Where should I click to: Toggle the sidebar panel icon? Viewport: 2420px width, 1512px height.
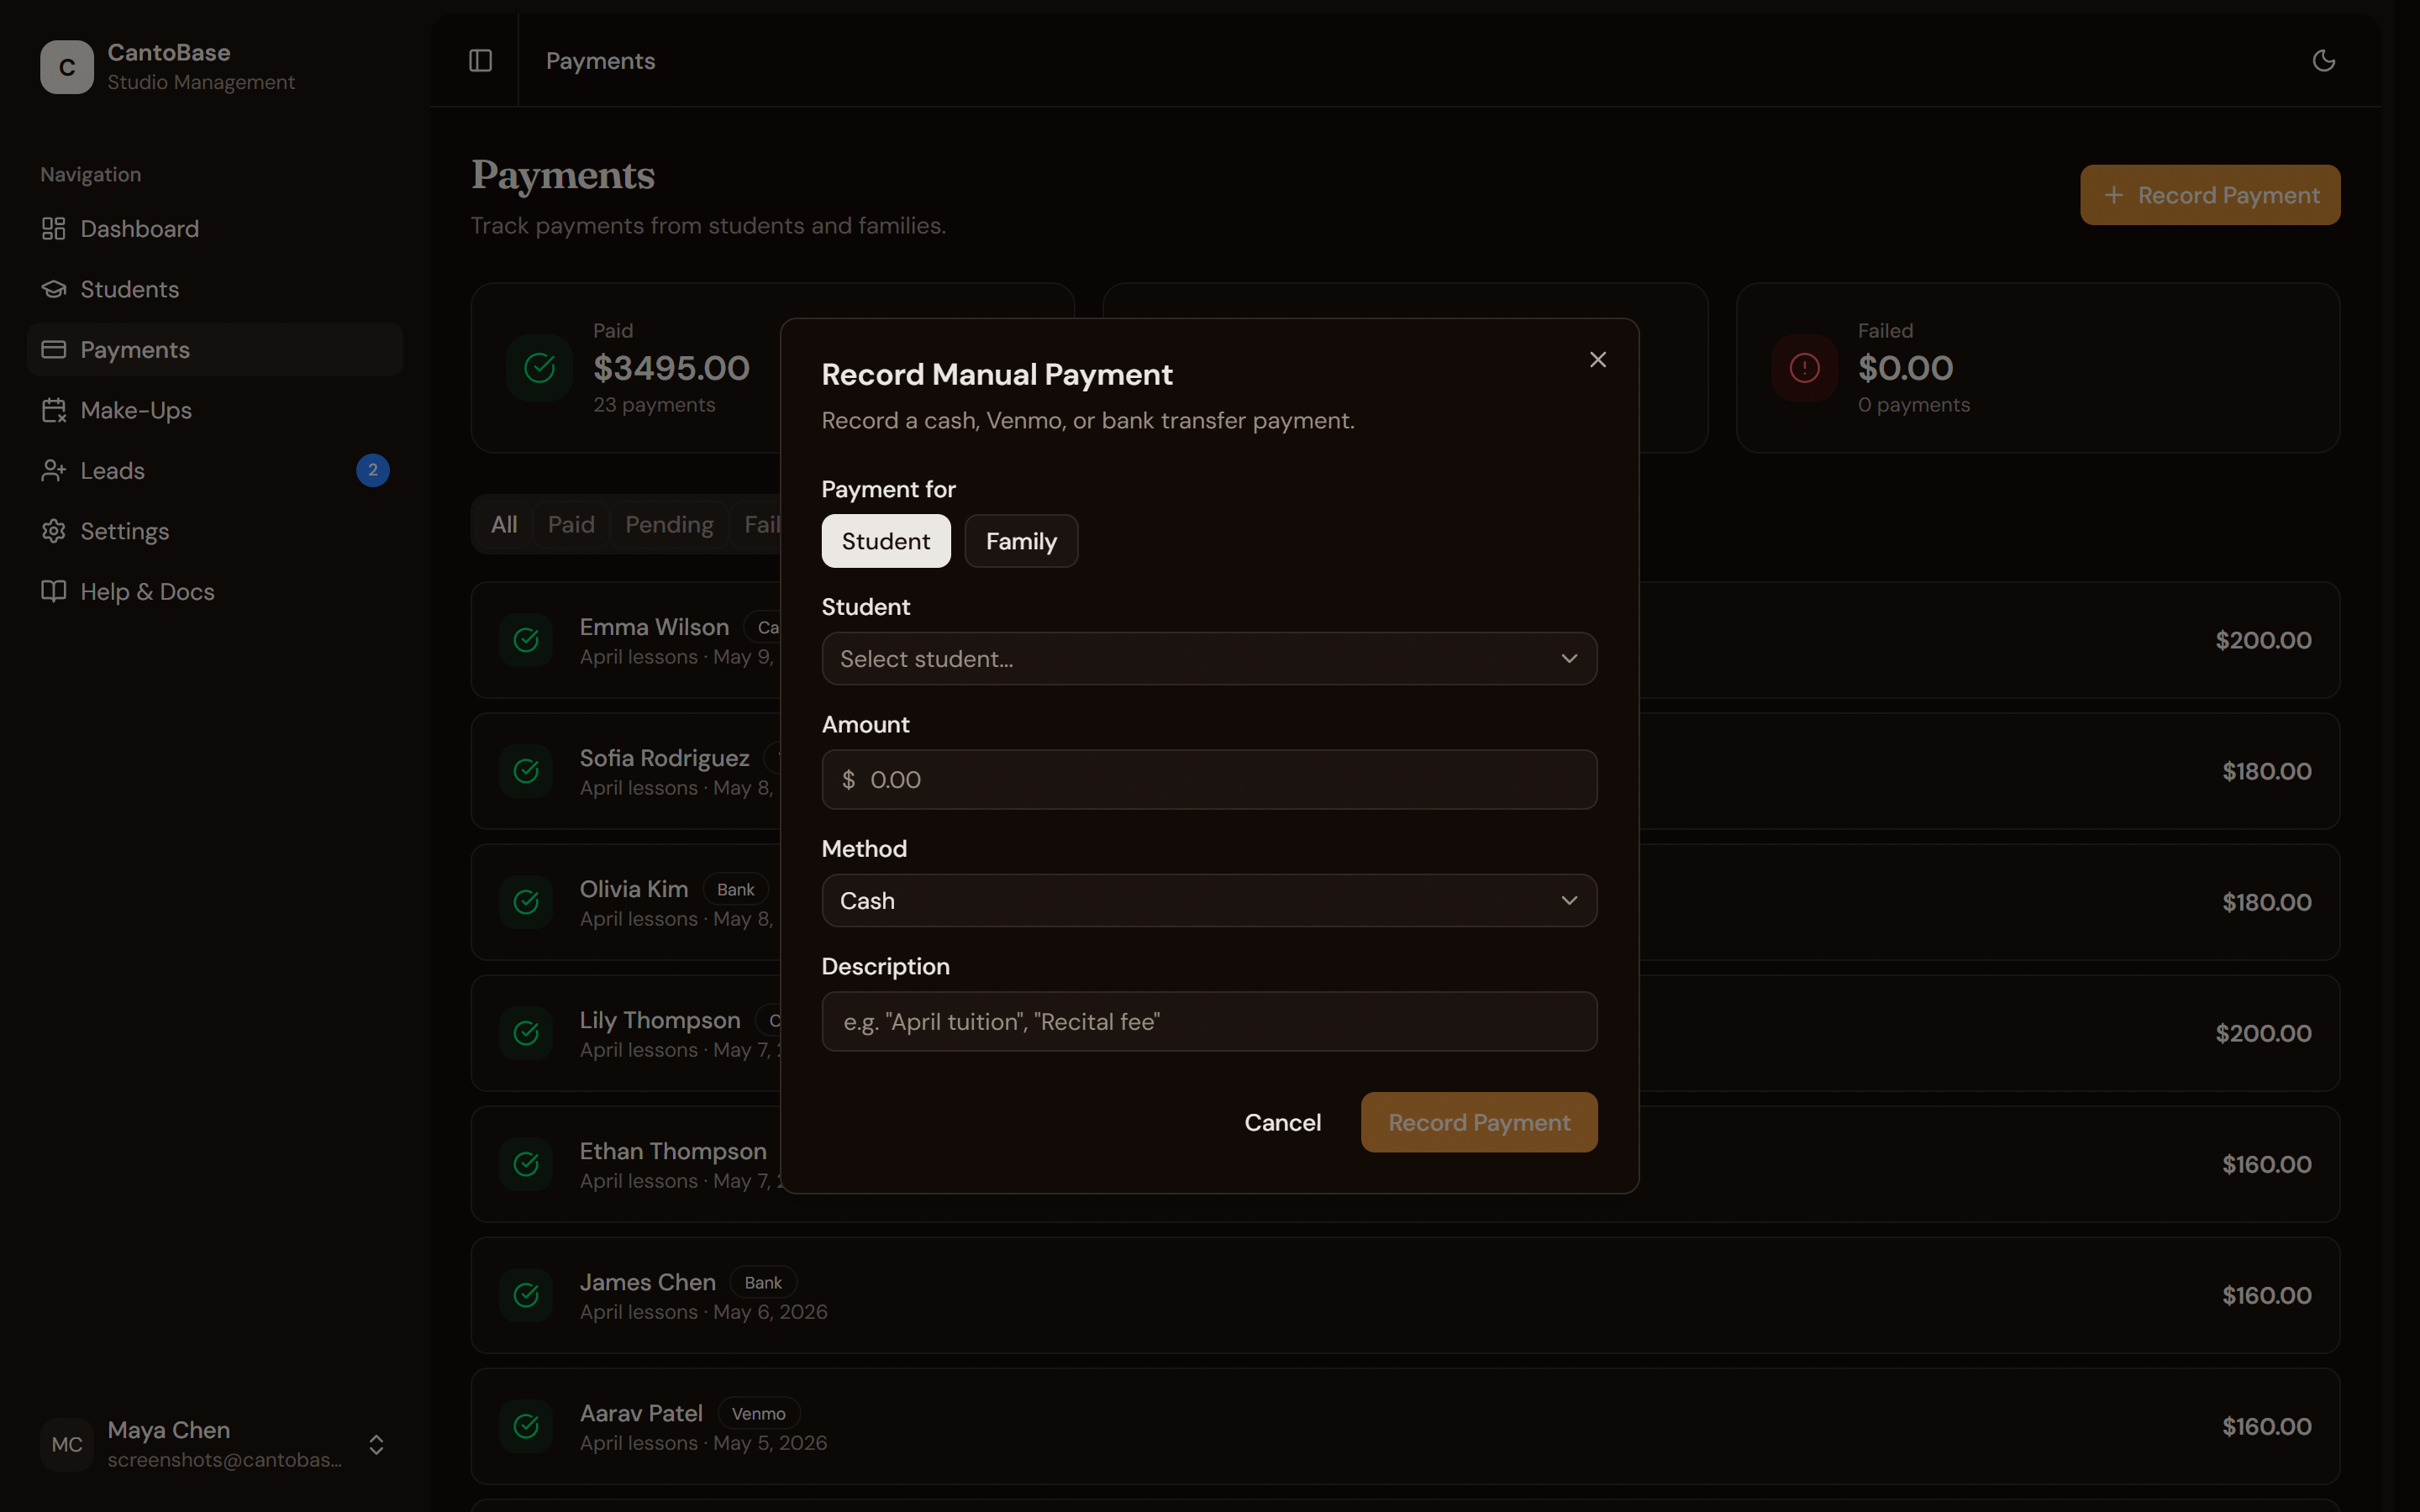[480, 61]
